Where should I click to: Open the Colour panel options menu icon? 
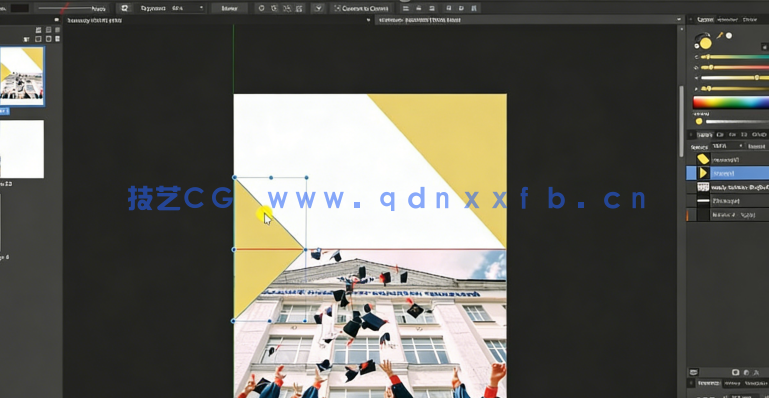(765, 47)
